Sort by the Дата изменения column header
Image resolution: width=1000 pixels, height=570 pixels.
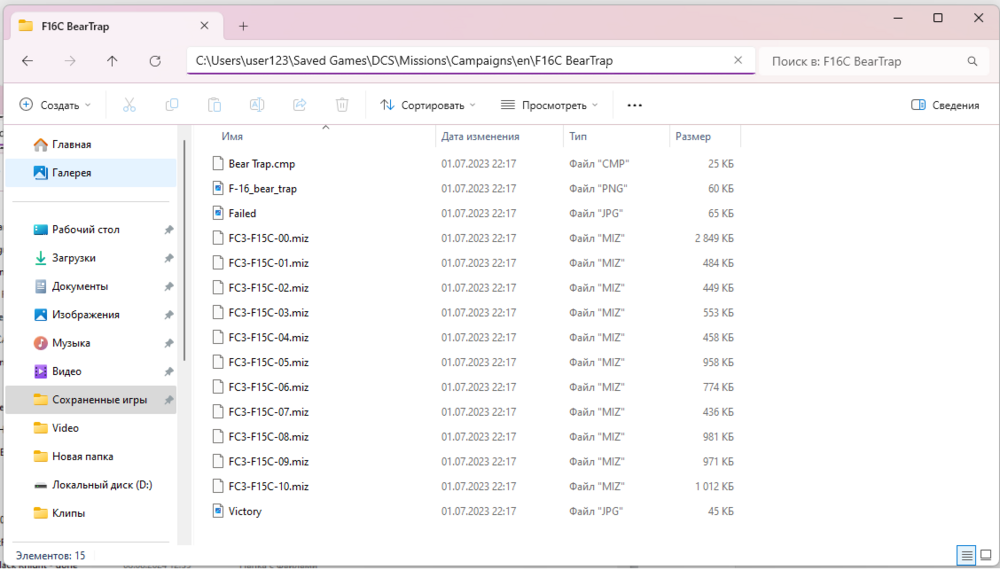click(480, 136)
